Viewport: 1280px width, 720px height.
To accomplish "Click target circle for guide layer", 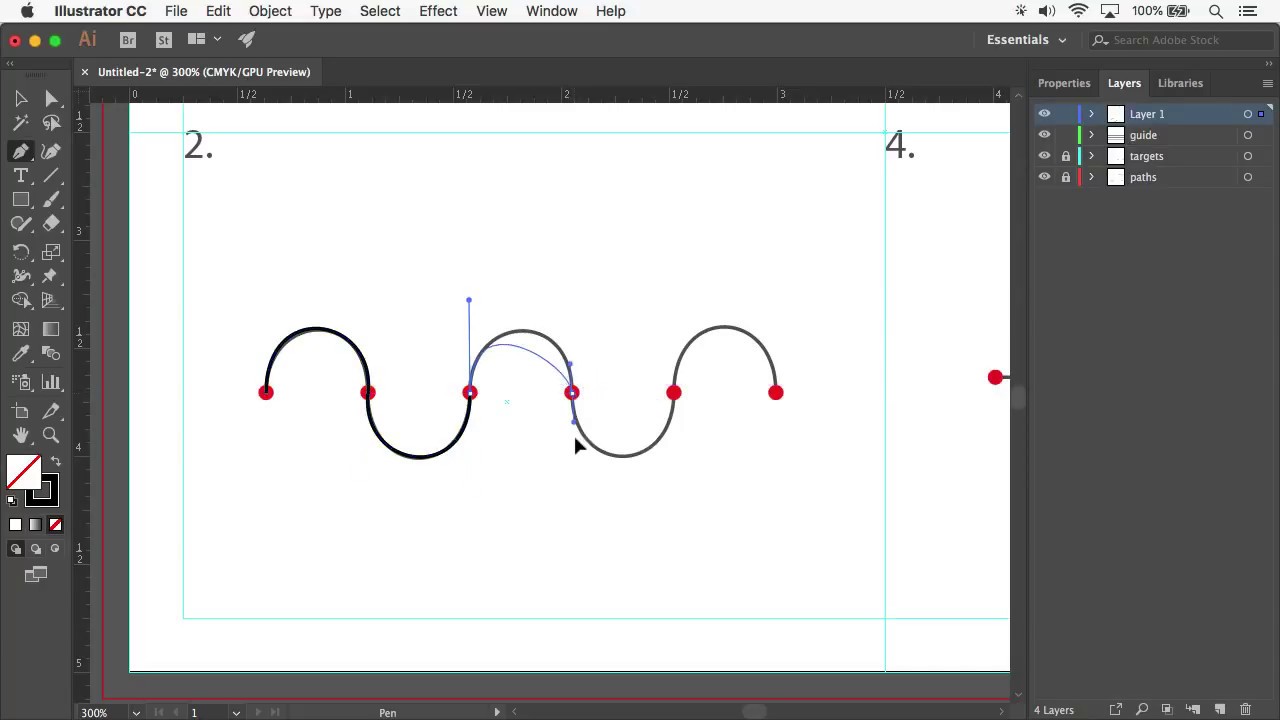I will click(x=1247, y=135).
